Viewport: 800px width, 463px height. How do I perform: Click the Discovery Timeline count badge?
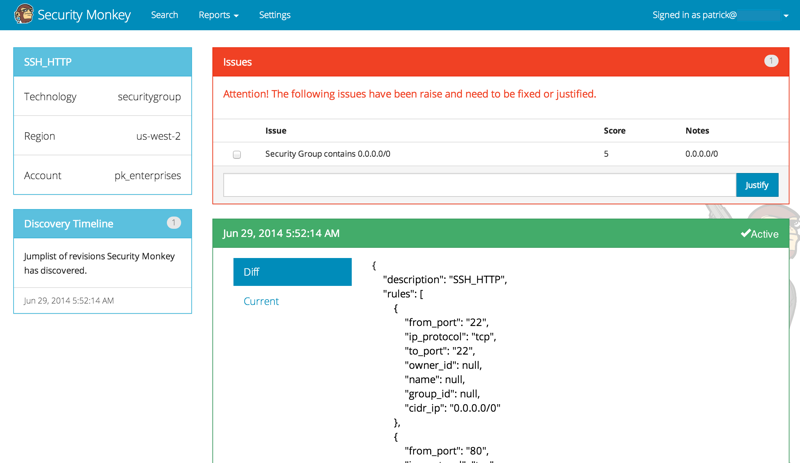[x=173, y=223]
